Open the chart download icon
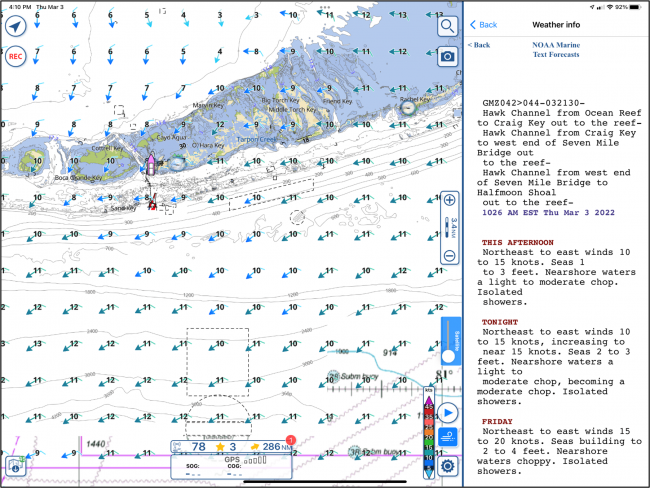Viewport: 650px width, 488px height. 15,466
